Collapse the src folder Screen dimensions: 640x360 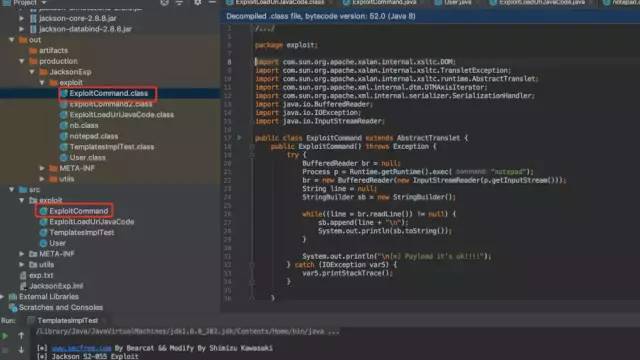point(12,189)
